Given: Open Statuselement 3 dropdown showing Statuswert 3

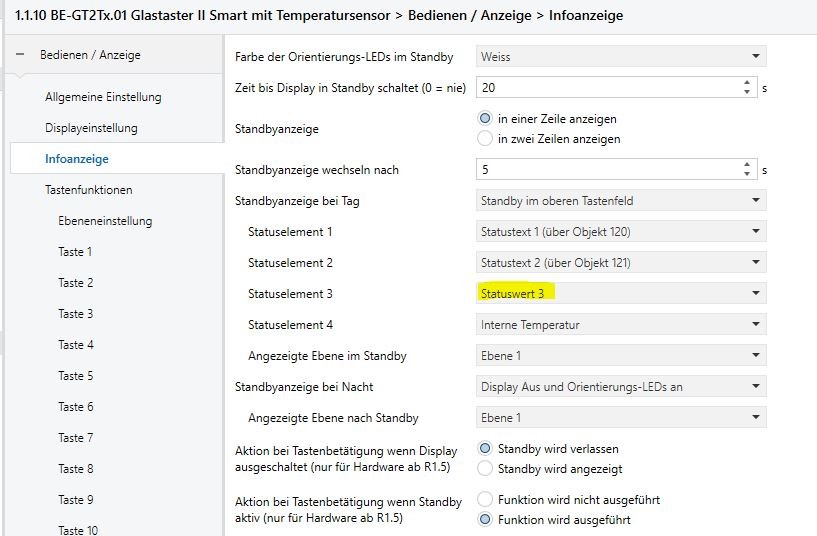Looking at the screenshot, I should pos(621,294).
